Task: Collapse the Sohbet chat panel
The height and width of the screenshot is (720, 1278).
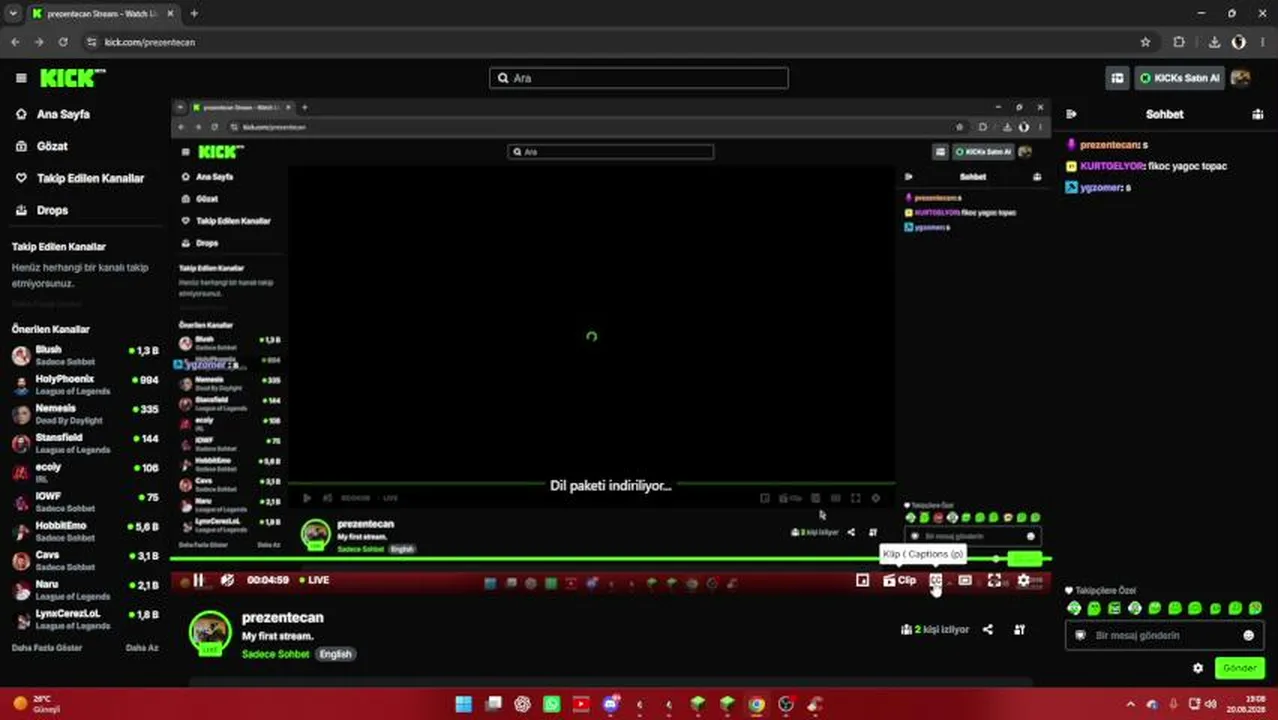Action: coord(1071,115)
